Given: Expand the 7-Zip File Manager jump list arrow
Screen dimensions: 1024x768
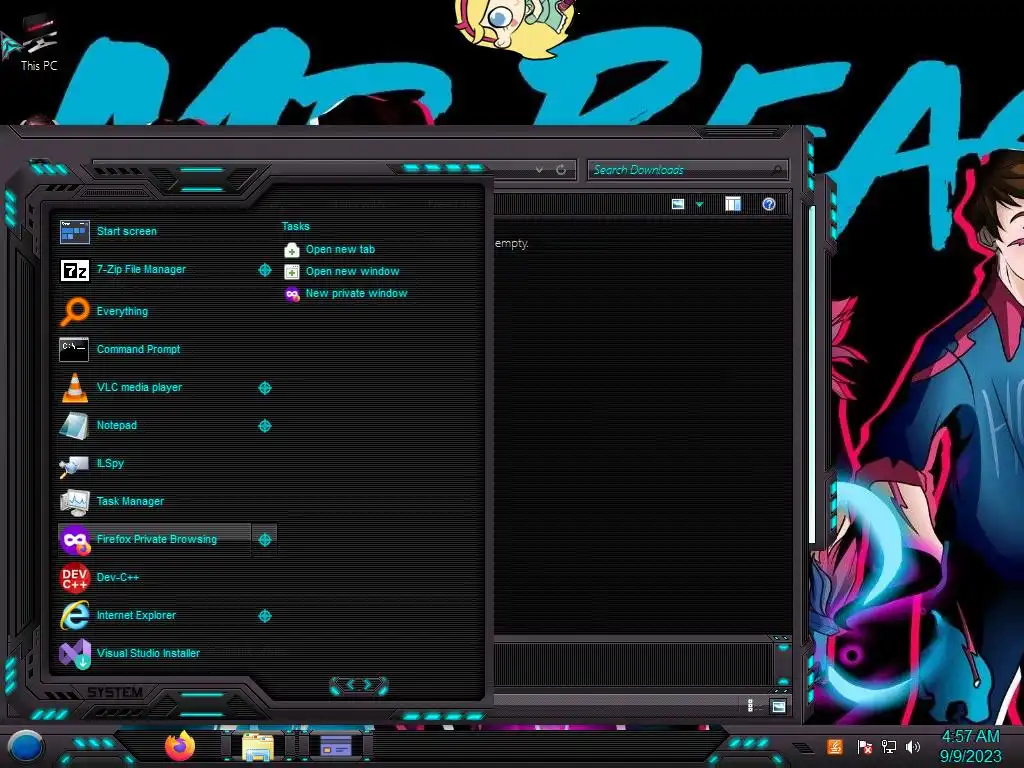Looking at the screenshot, I should coord(264,270).
